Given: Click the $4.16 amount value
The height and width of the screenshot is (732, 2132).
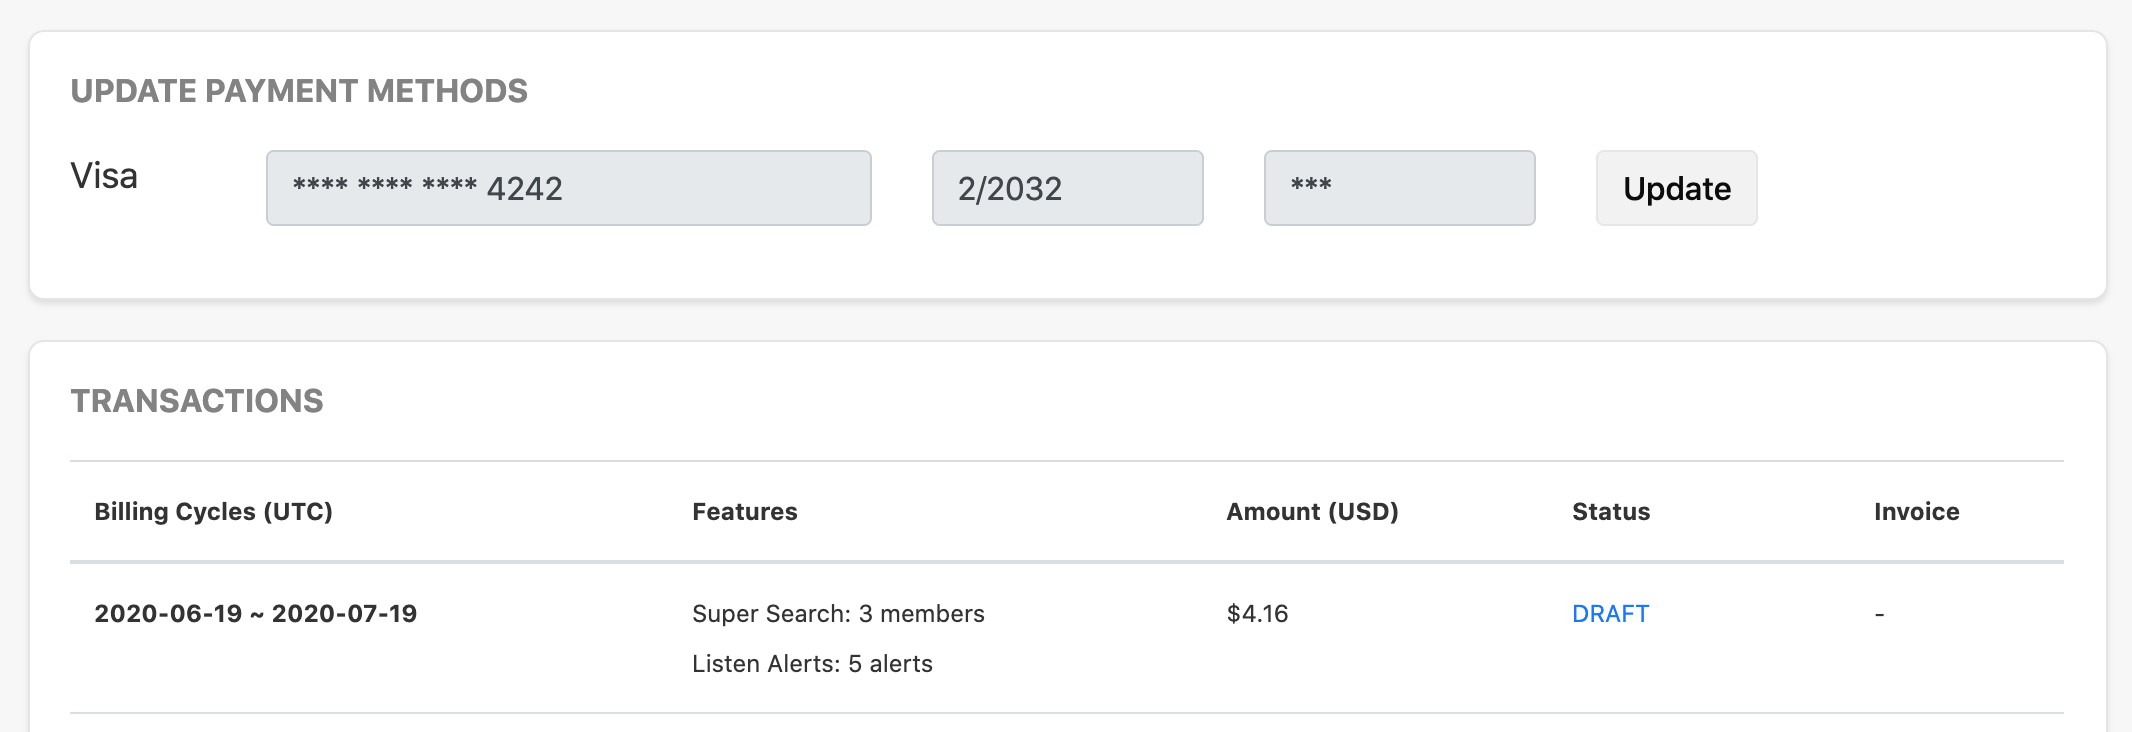Looking at the screenshot, I should click(x=1258, y=614).
